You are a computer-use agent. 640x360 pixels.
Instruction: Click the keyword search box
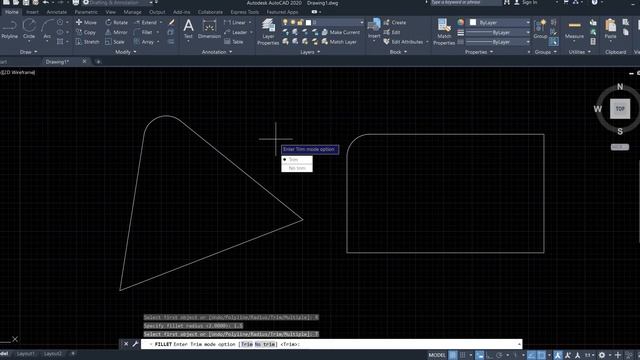click(466, 2)
